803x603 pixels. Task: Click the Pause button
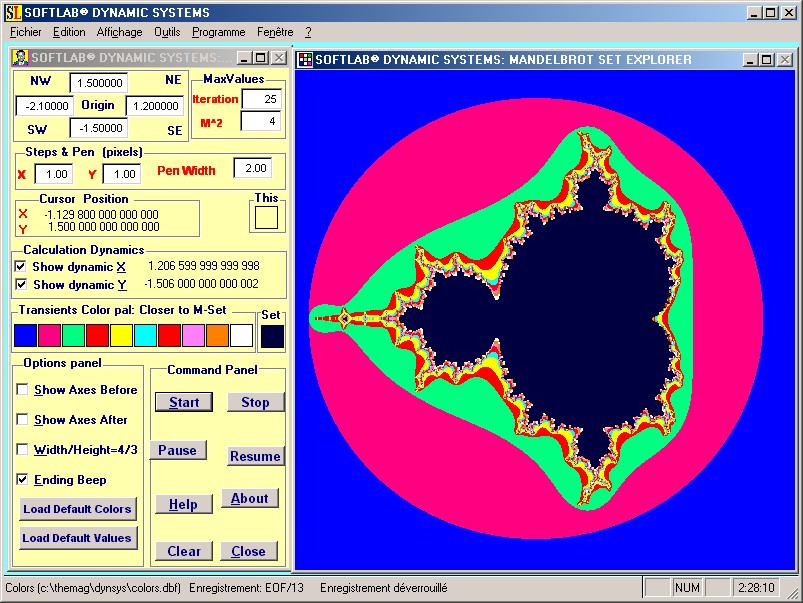coord(178,450)
